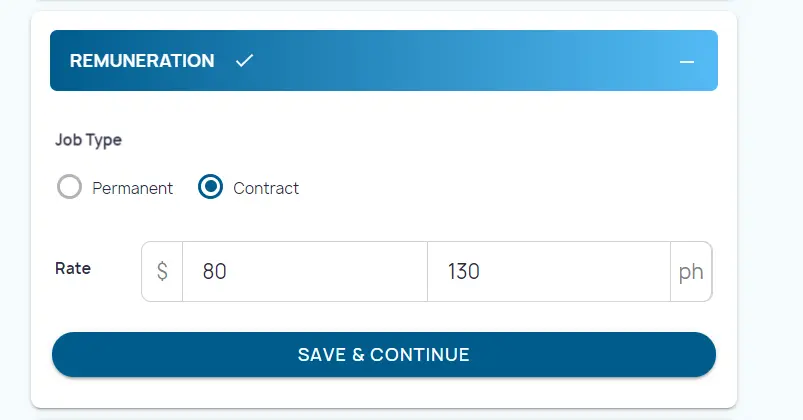Image resolution: width=803 pixels, height=420 pixels.
Task: Click the divider between the two rate fields
Action: (427, 271)
